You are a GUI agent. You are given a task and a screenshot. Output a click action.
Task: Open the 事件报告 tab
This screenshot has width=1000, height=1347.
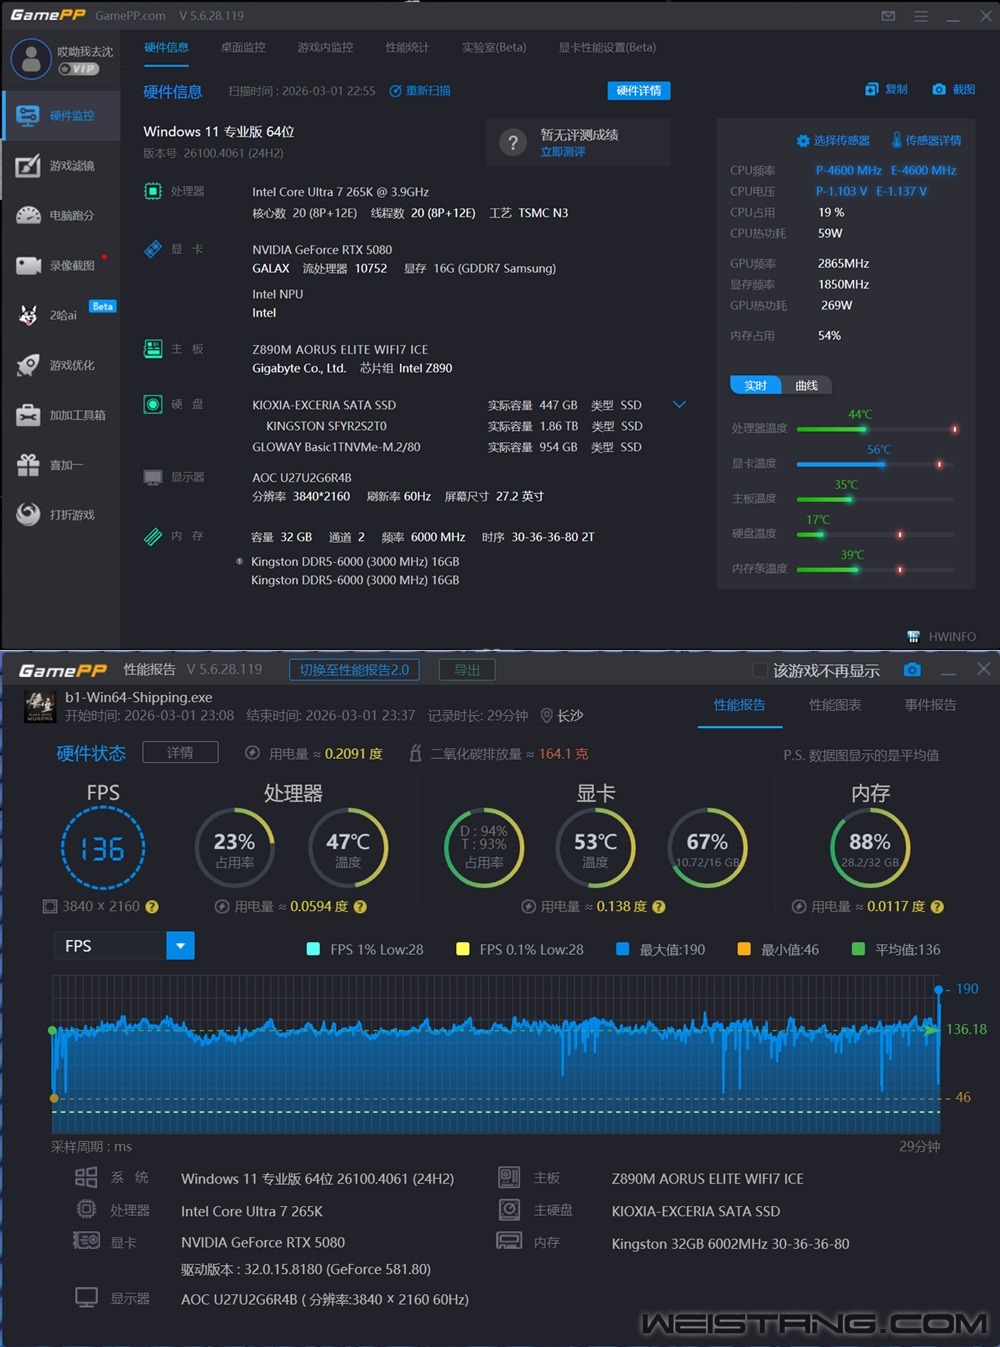[931, 705]
